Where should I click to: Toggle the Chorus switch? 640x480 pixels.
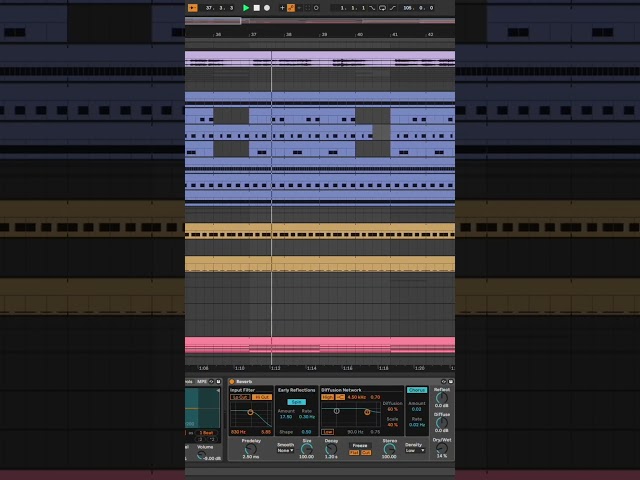417,390
